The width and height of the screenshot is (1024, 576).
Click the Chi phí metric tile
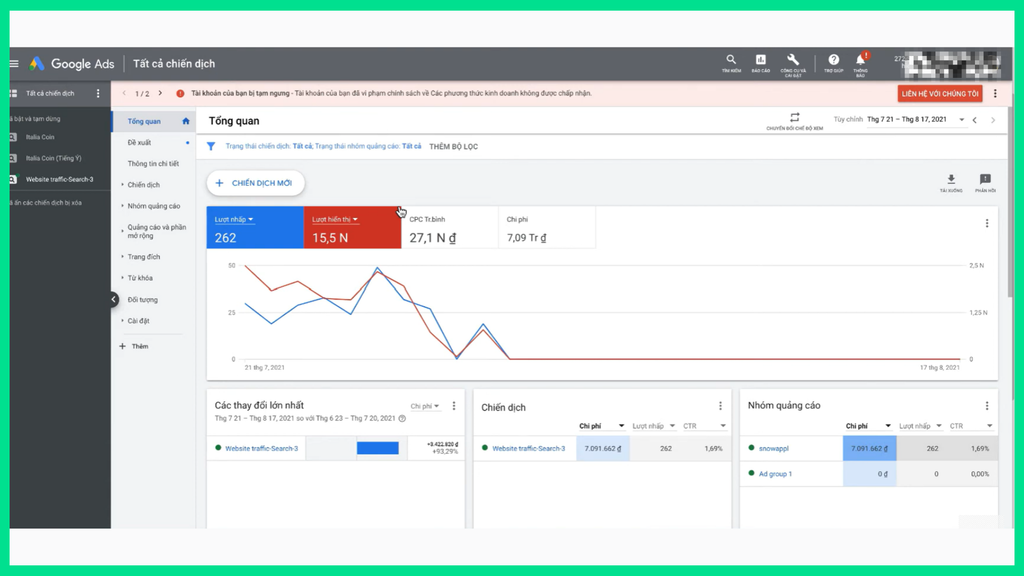coord(547,228)
